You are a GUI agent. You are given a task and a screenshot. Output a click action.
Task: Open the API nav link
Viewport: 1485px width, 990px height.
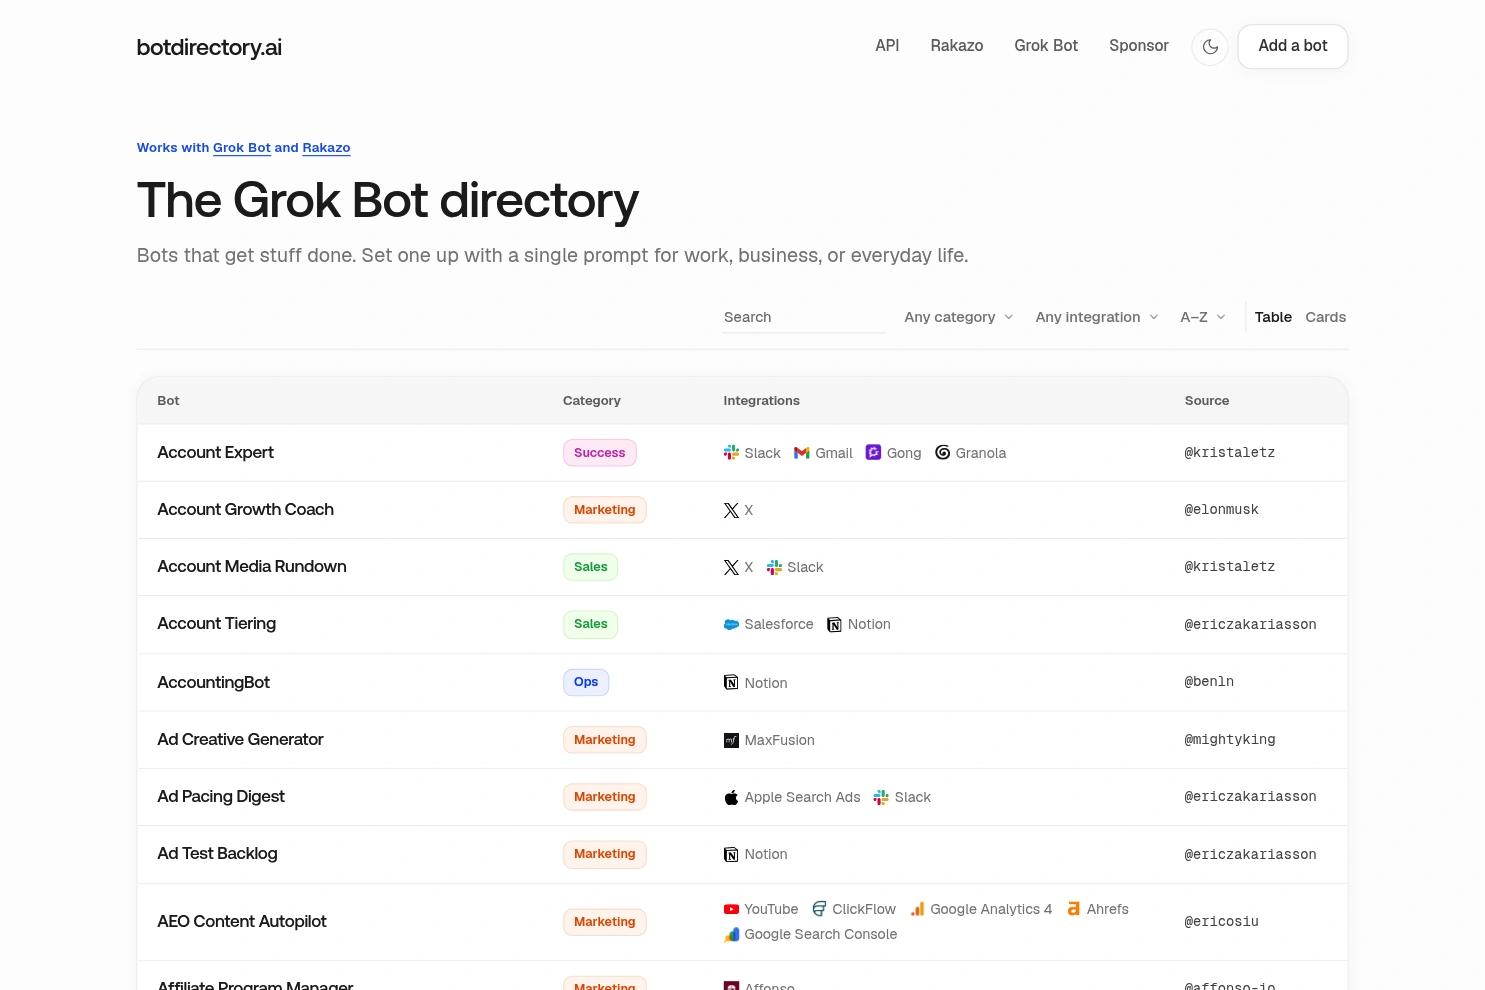pyautogui.click(x=887, y=46)
